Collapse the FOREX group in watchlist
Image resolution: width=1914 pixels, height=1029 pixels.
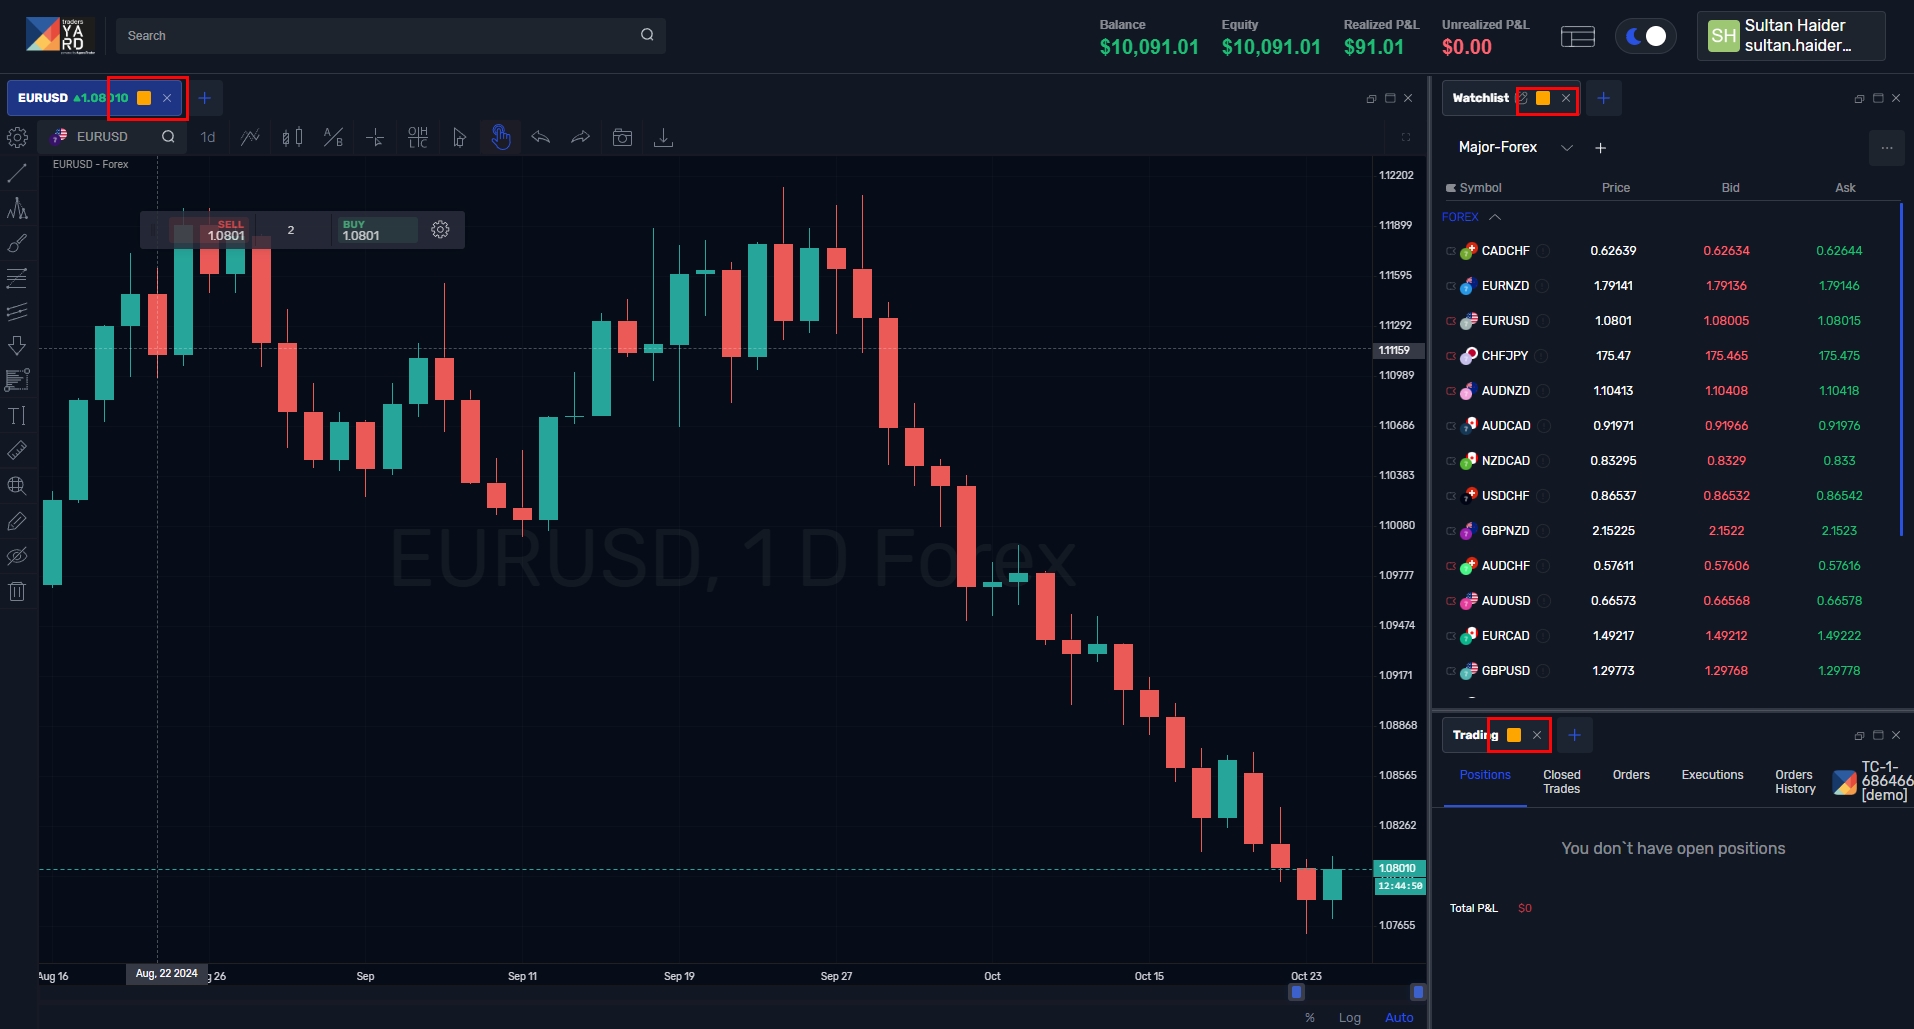[x=1495, y=217]
